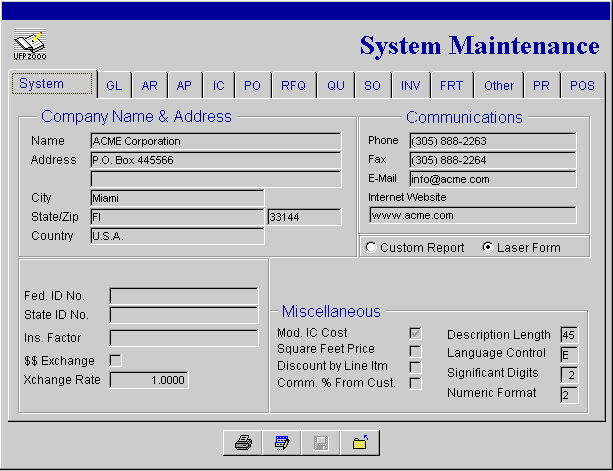
Task: Open the FRT tab
Action: click(x=452, y=86)
